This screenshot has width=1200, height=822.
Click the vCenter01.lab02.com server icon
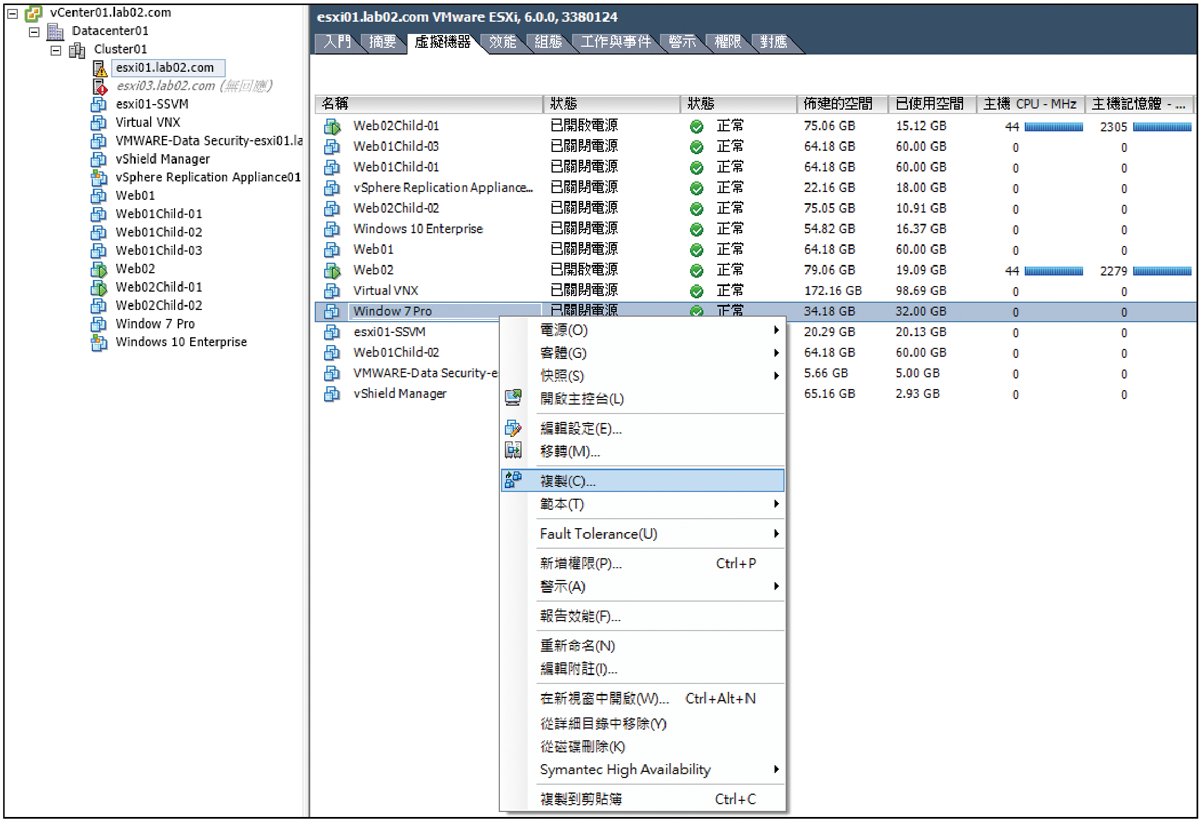tap(33, 13)
